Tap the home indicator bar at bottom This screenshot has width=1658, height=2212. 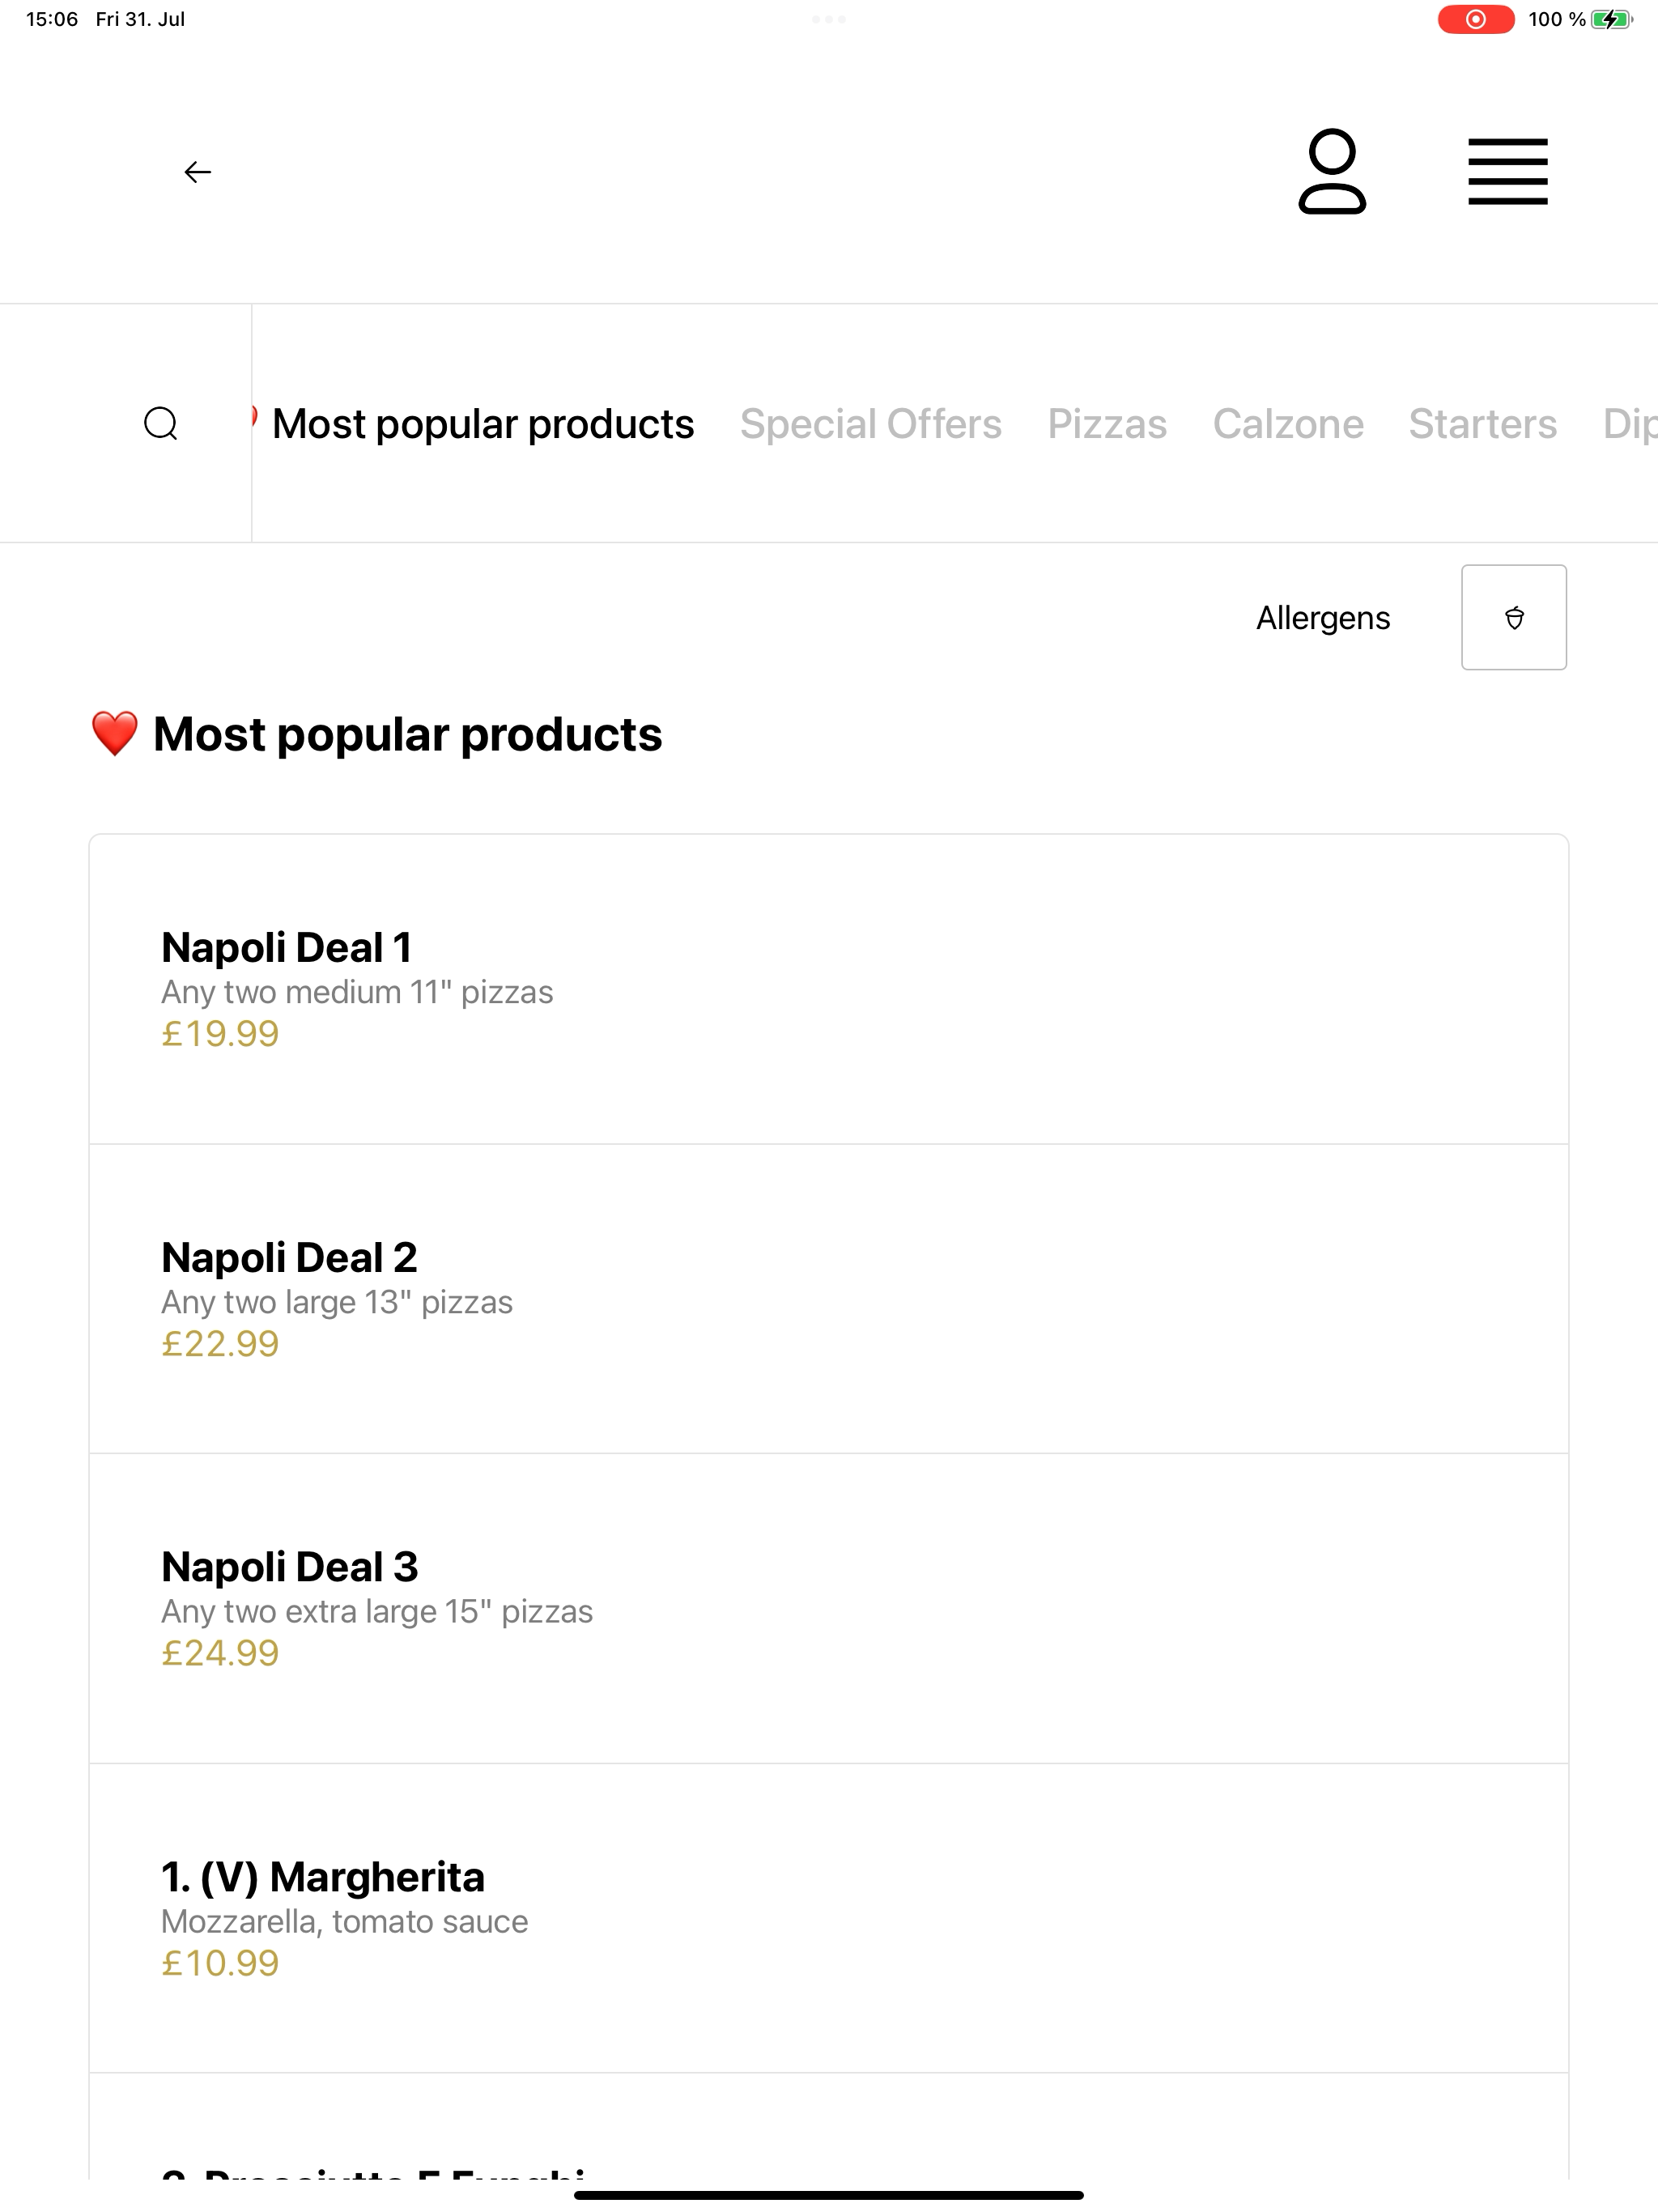point(829,2195)
